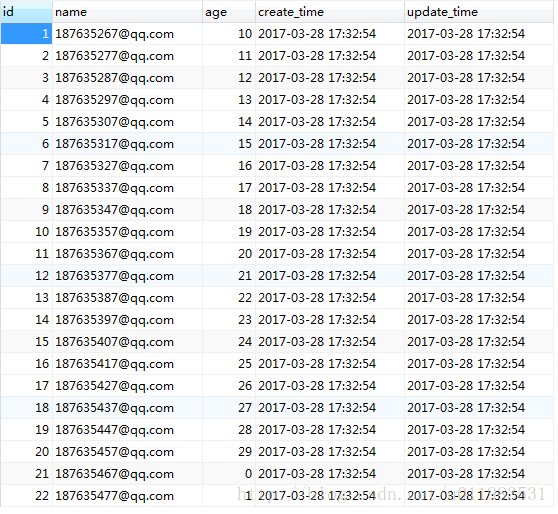Image resolution: width=558 pixels, height=514 pixels.
Task: Select name cell 187635287@qq.com
Action: point(127,78)
